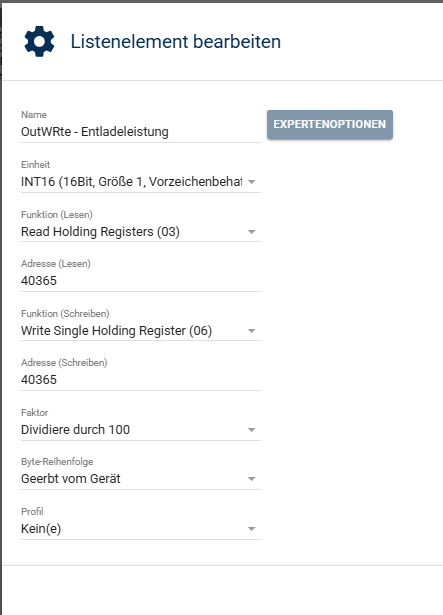
Task: Click the Dividiere durch 100 value
Action: (75, 430)
